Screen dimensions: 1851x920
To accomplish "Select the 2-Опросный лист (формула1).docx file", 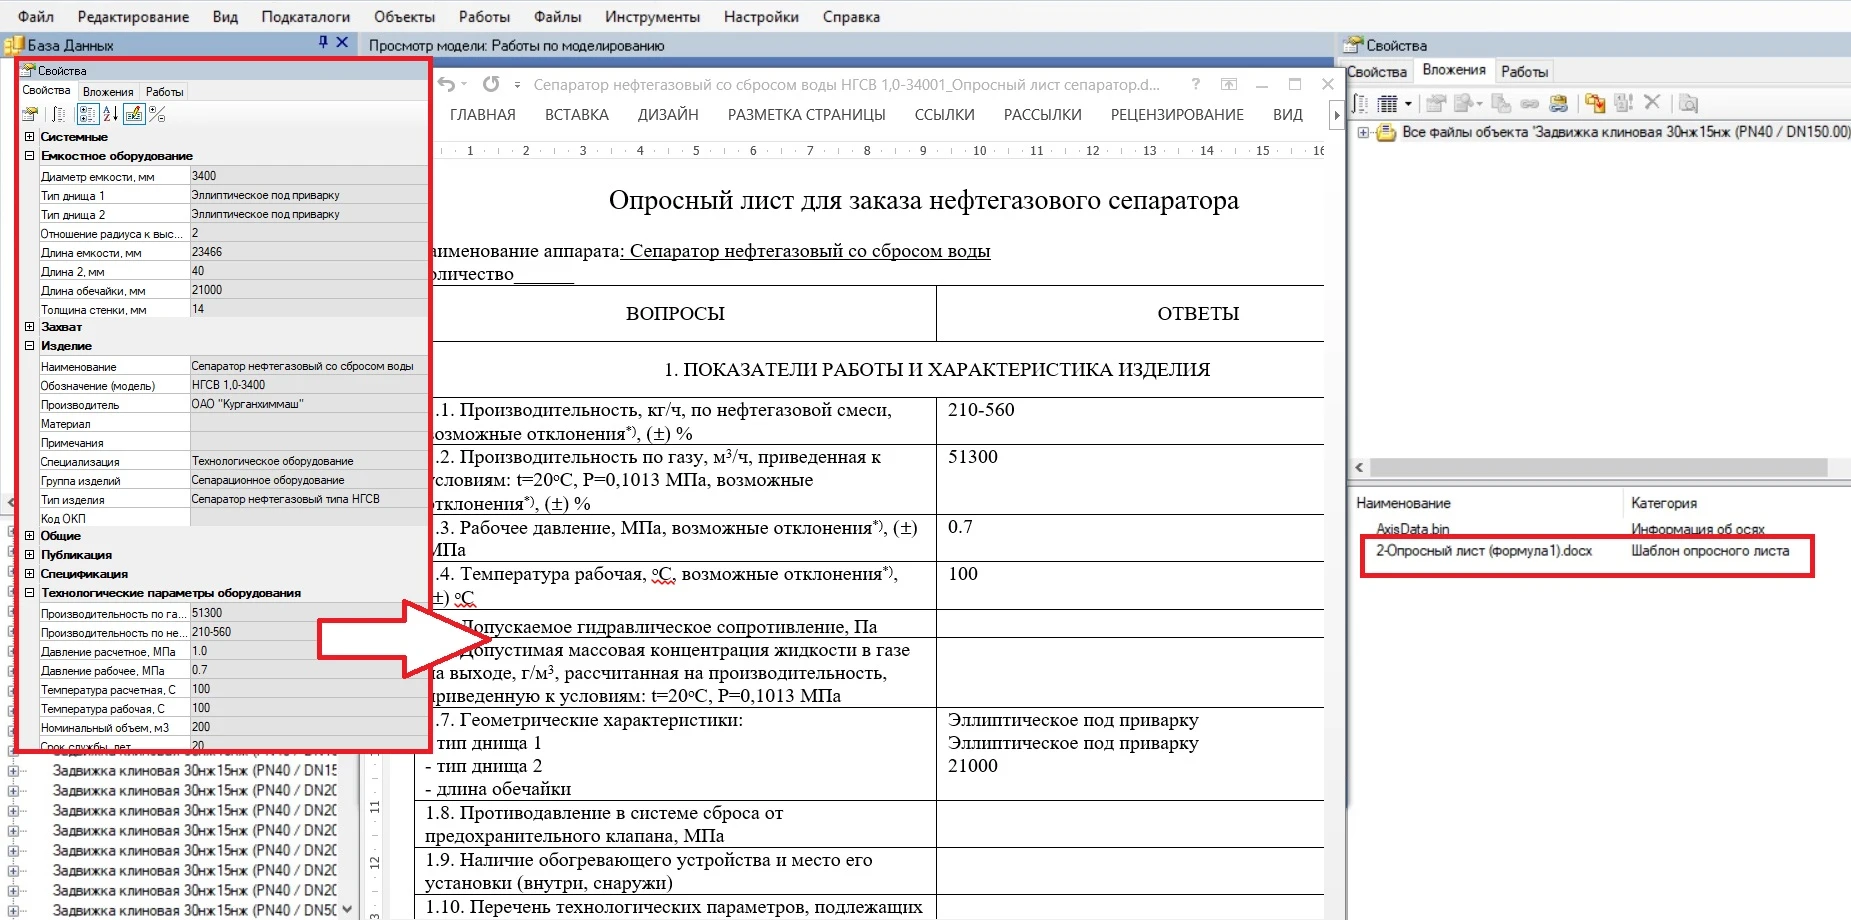I will pyautogui.click(x=1483, y=551).
